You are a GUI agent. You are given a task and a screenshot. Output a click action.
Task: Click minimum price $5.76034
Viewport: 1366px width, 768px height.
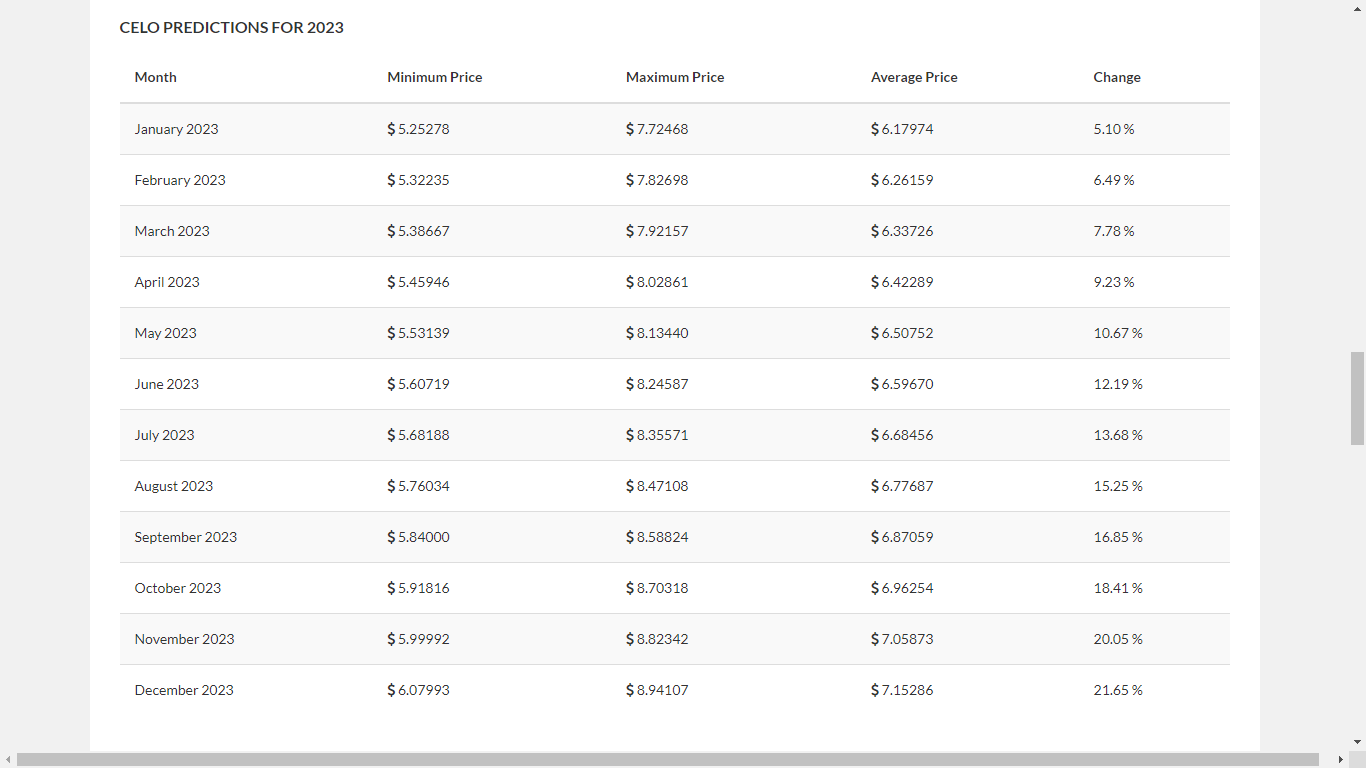pos(419,486)
